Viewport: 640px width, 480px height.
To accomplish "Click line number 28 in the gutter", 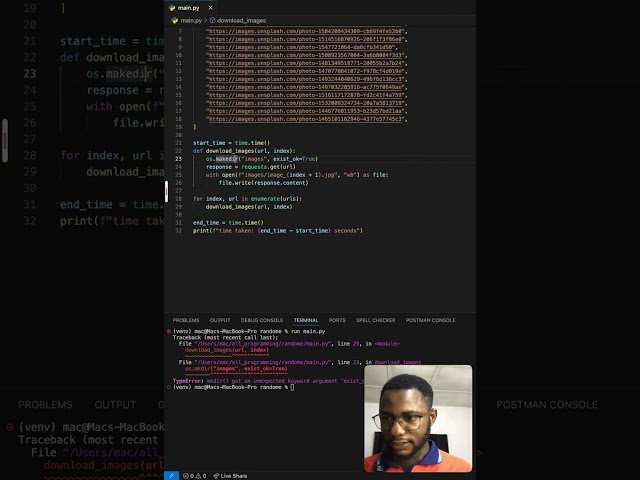I will [178, 199].
